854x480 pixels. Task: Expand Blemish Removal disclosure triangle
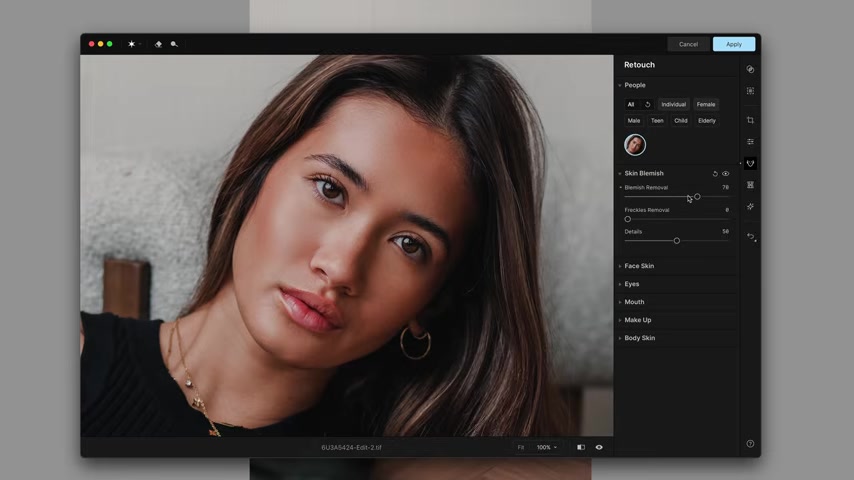pos(621,187)
